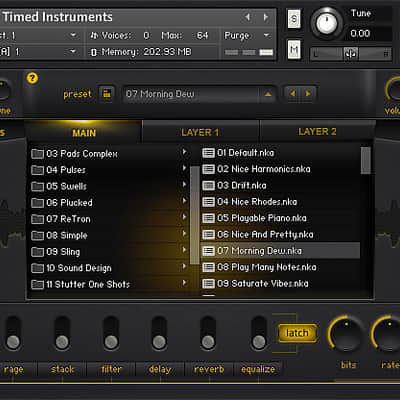
Task: Open the equalize effect tab
Action: pyautogui.click(x=258, y=369)
